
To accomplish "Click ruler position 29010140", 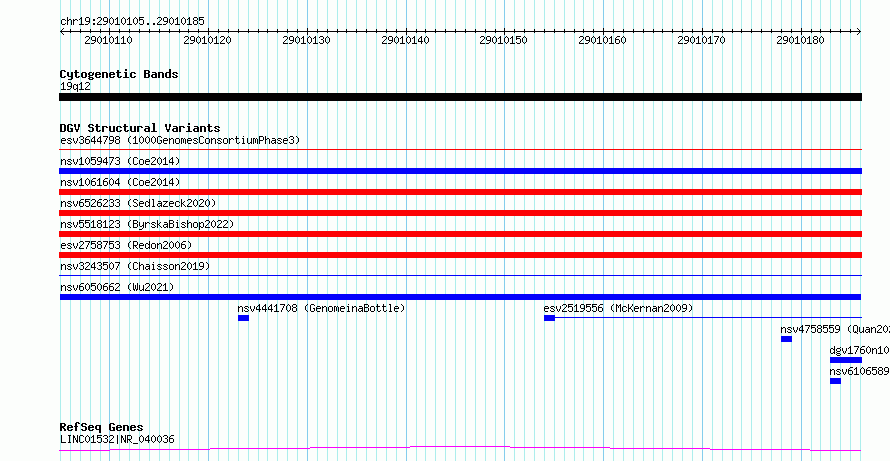I will click(x=405, y=40).
